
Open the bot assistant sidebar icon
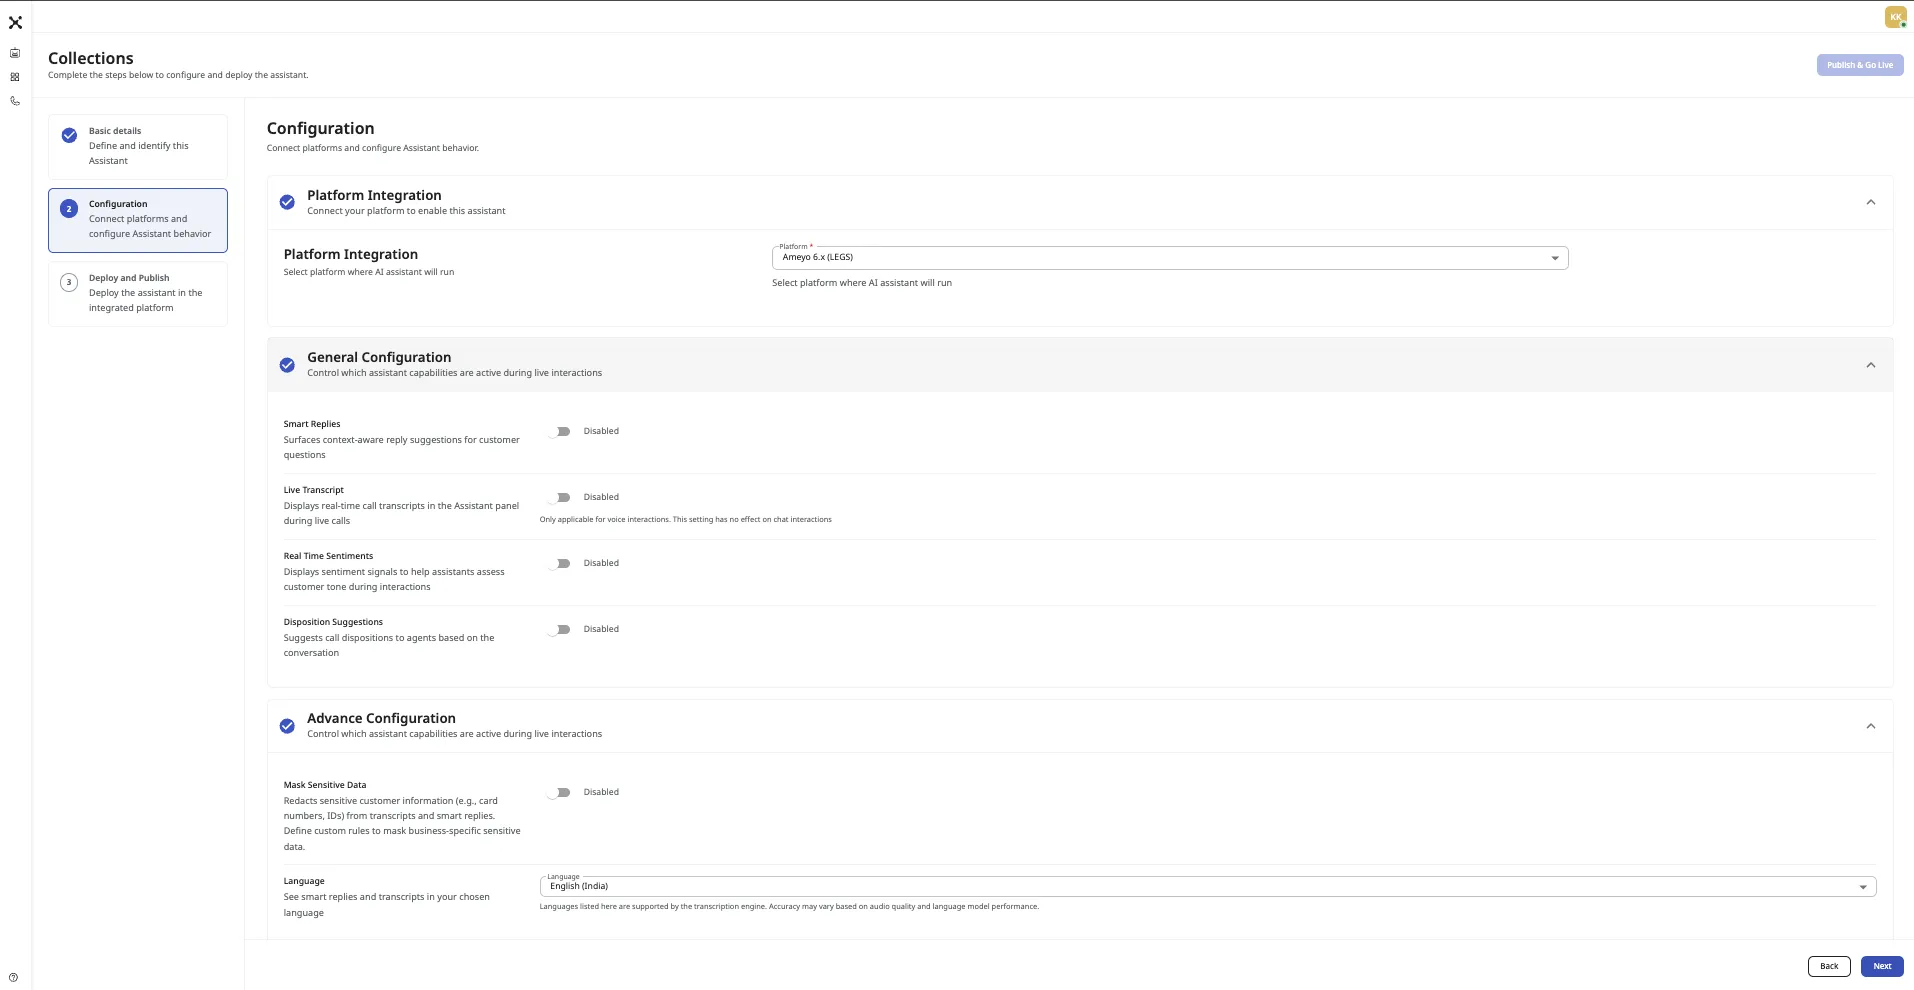click(15, 53)
